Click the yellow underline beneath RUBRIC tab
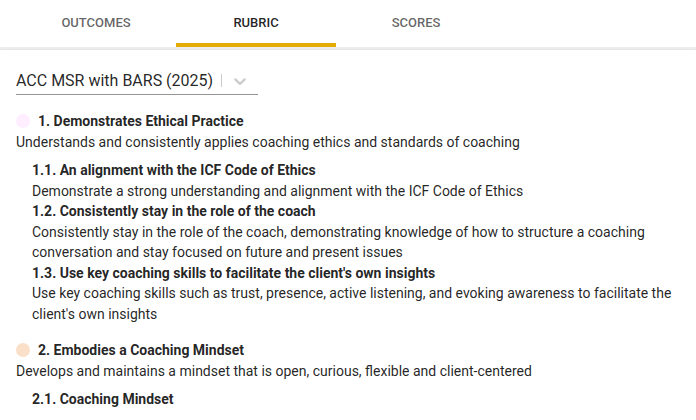696x420 pixels. point(256,45)
